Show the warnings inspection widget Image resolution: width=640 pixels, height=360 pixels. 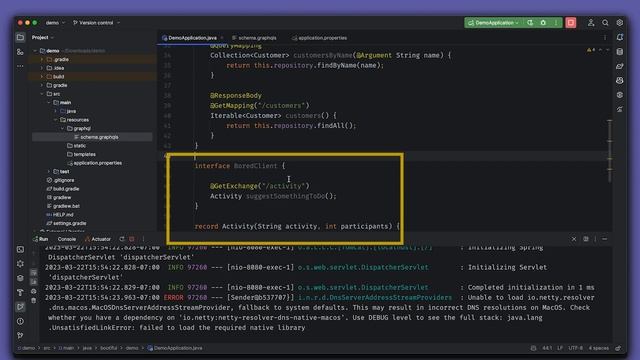591,50
